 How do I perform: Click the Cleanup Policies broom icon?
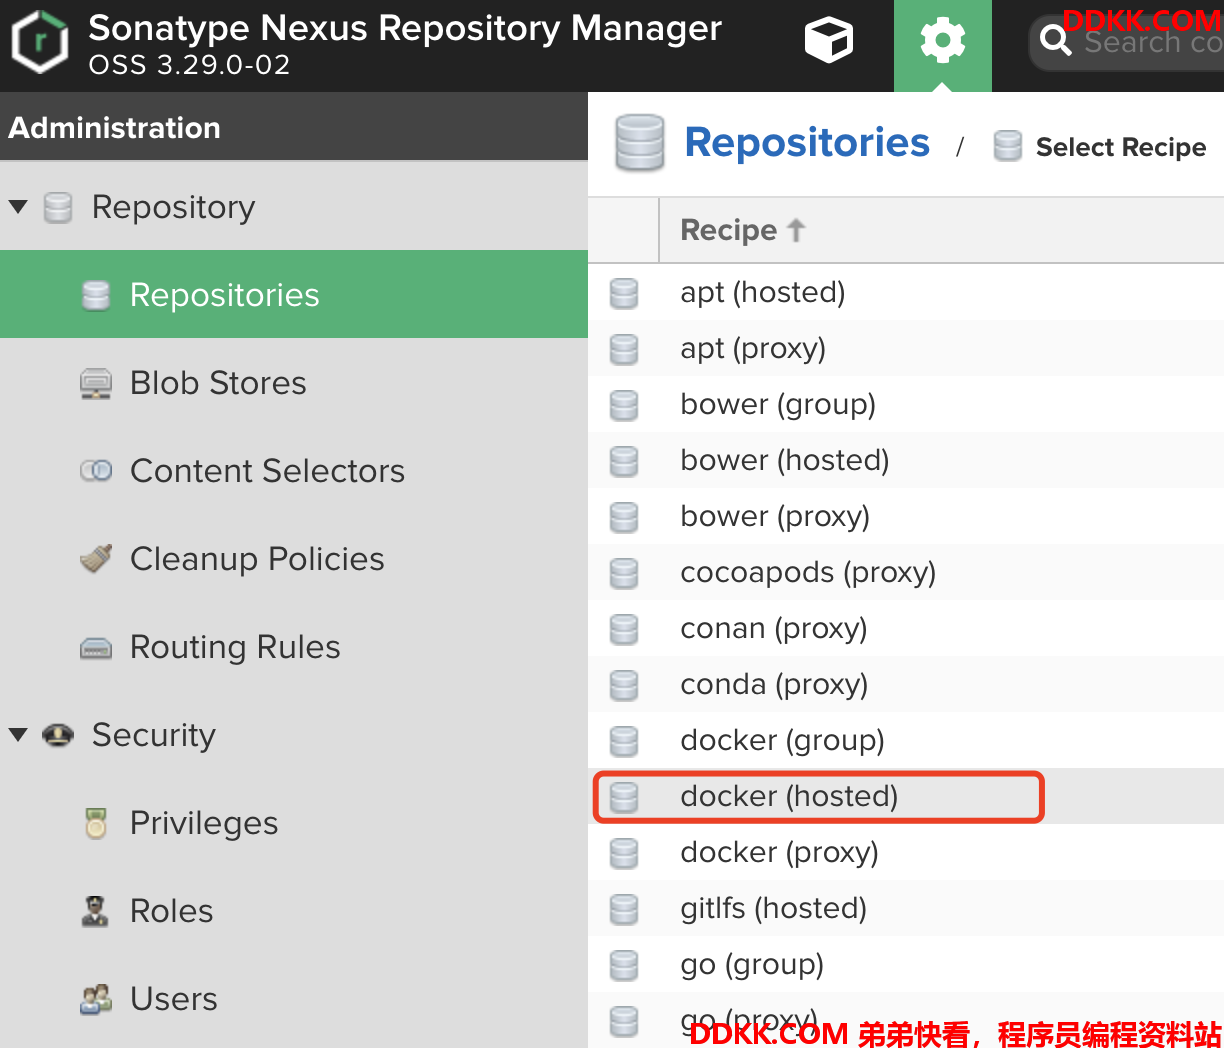[x=96, y=559]
